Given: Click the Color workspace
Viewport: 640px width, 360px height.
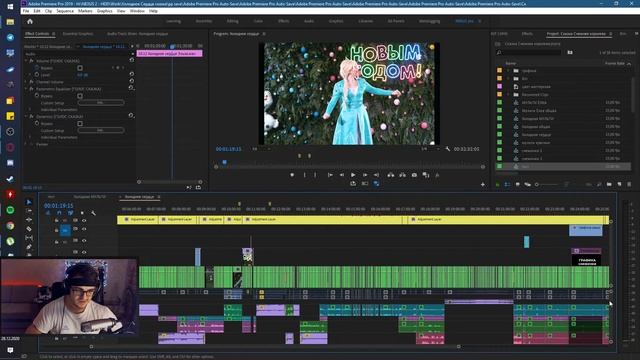Looking at the screenshot, I should (x=258, y=21).
